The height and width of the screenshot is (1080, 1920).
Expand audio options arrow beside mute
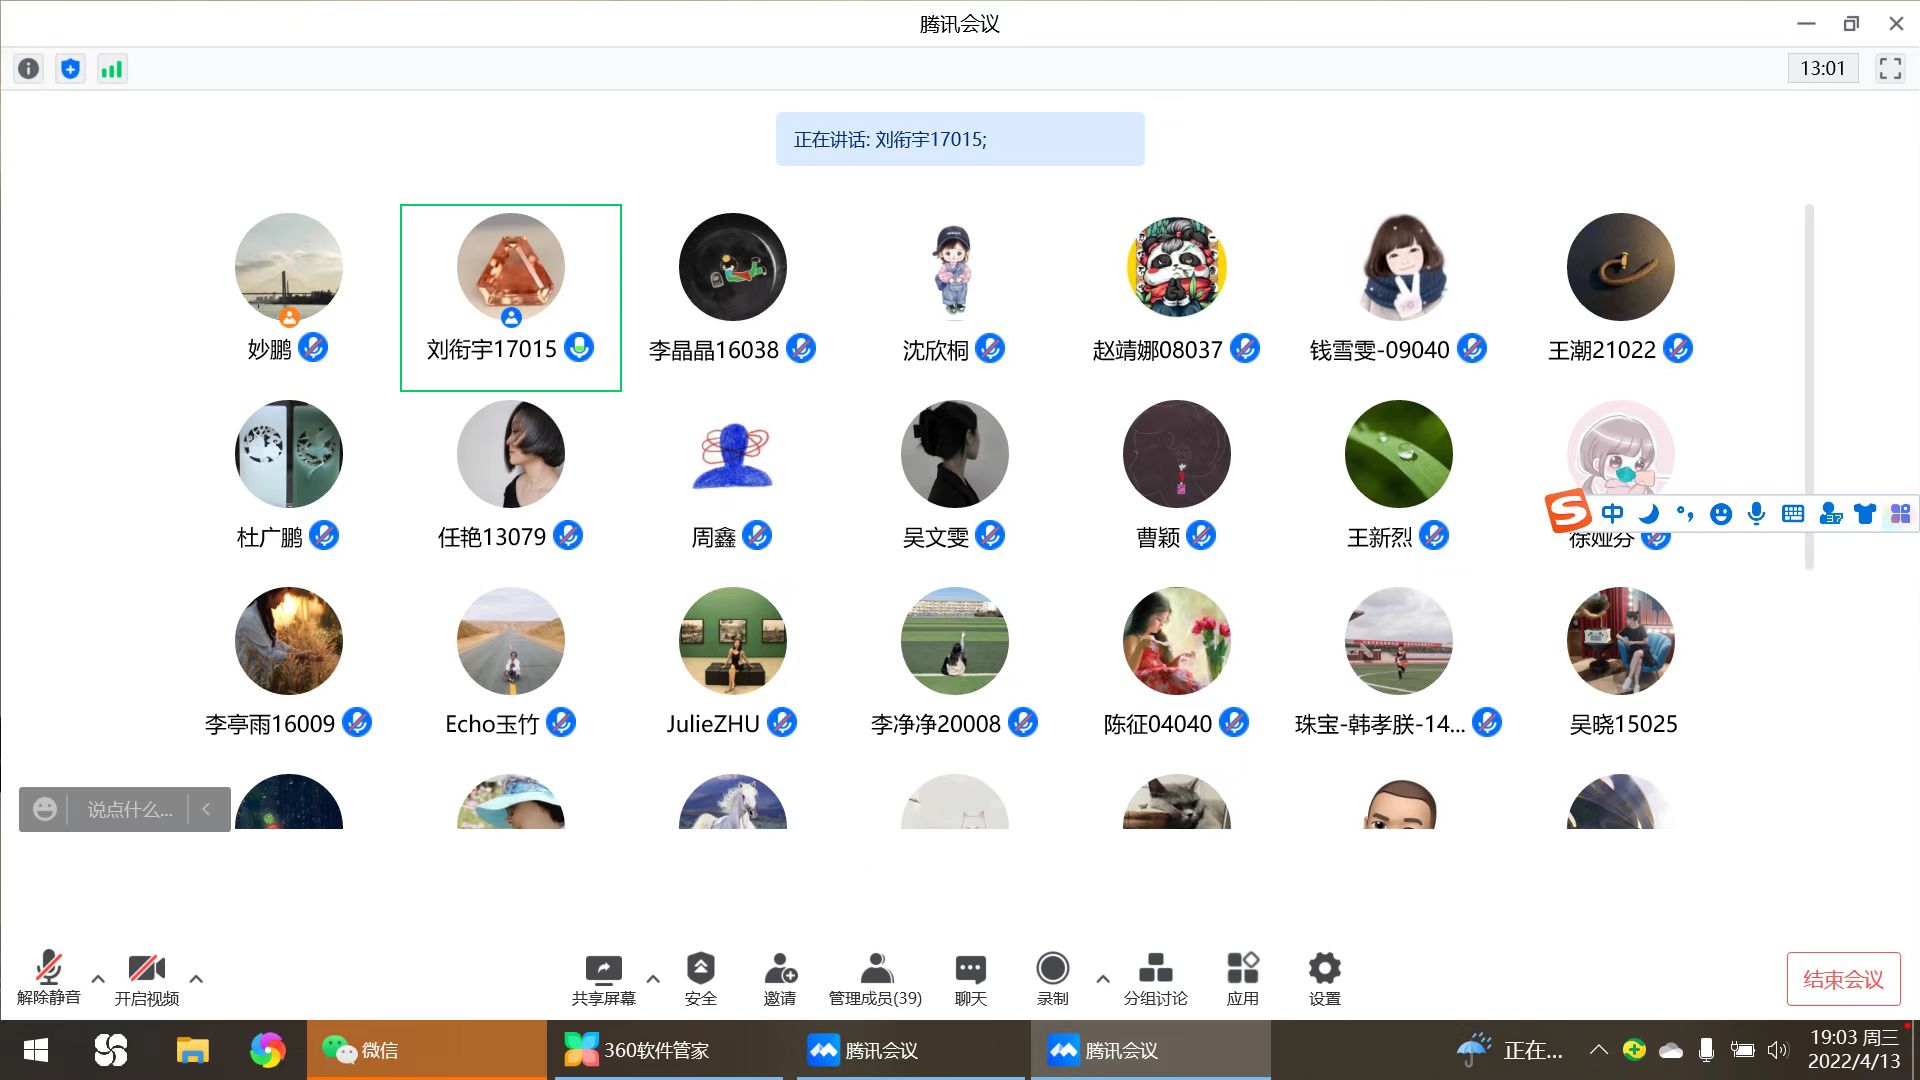coord(98,979)
